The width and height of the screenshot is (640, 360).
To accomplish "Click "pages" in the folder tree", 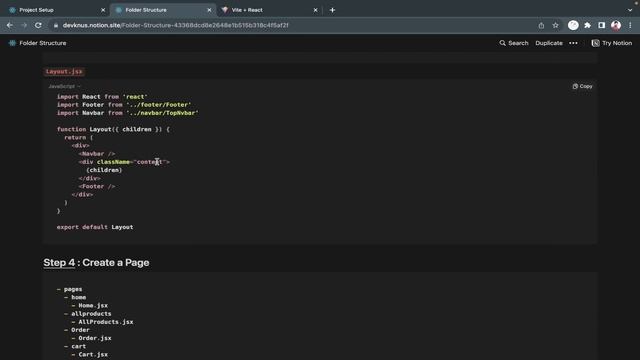I will pyautogui.click(x=73, y=289).
